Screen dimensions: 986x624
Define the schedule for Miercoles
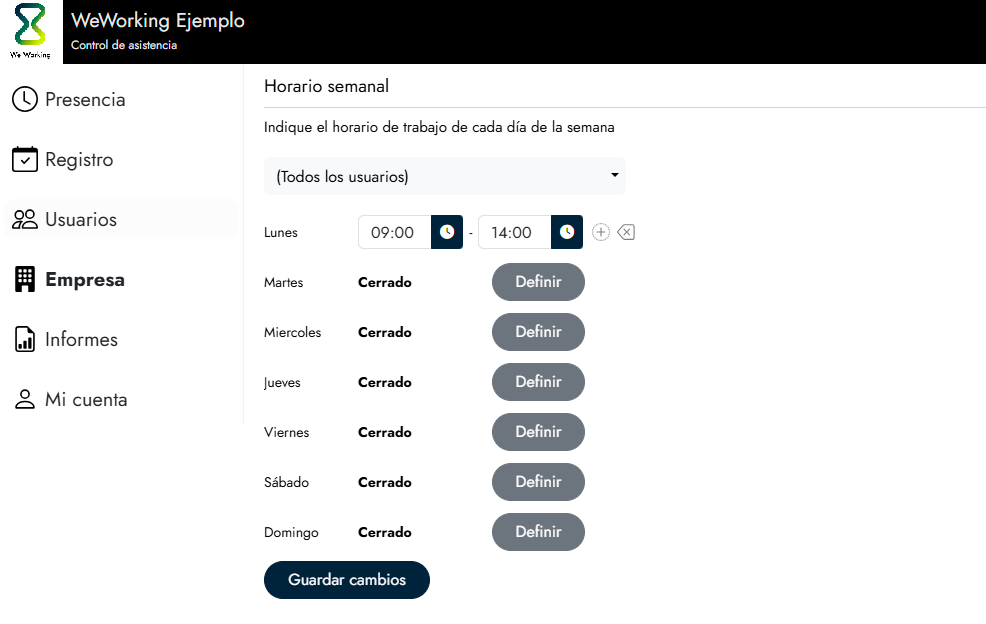pos(538,332)
